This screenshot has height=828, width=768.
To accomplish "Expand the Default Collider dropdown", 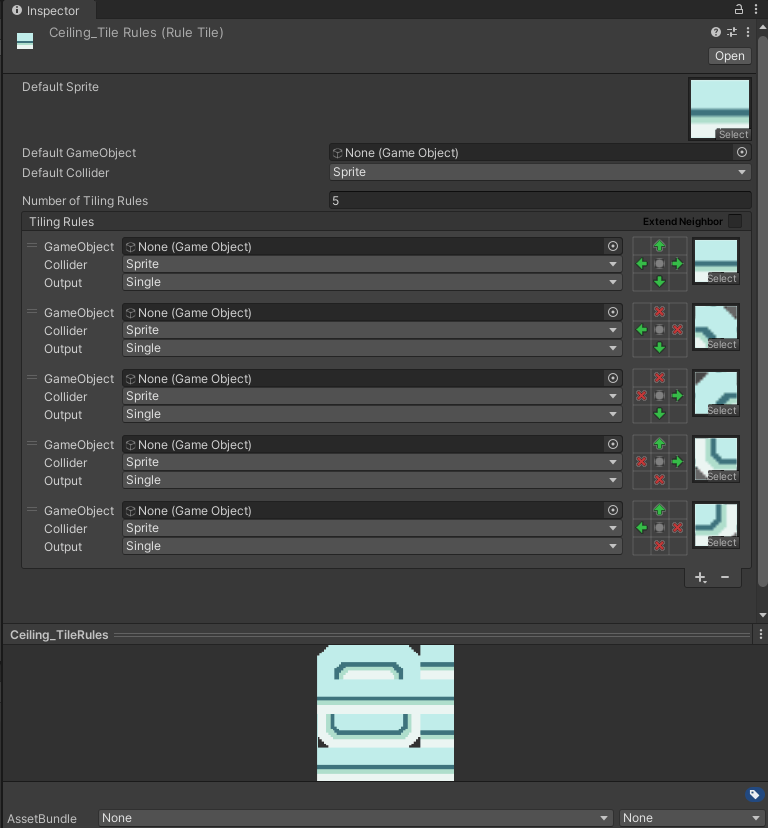I will pyautogui.click(x=540, y=172).
